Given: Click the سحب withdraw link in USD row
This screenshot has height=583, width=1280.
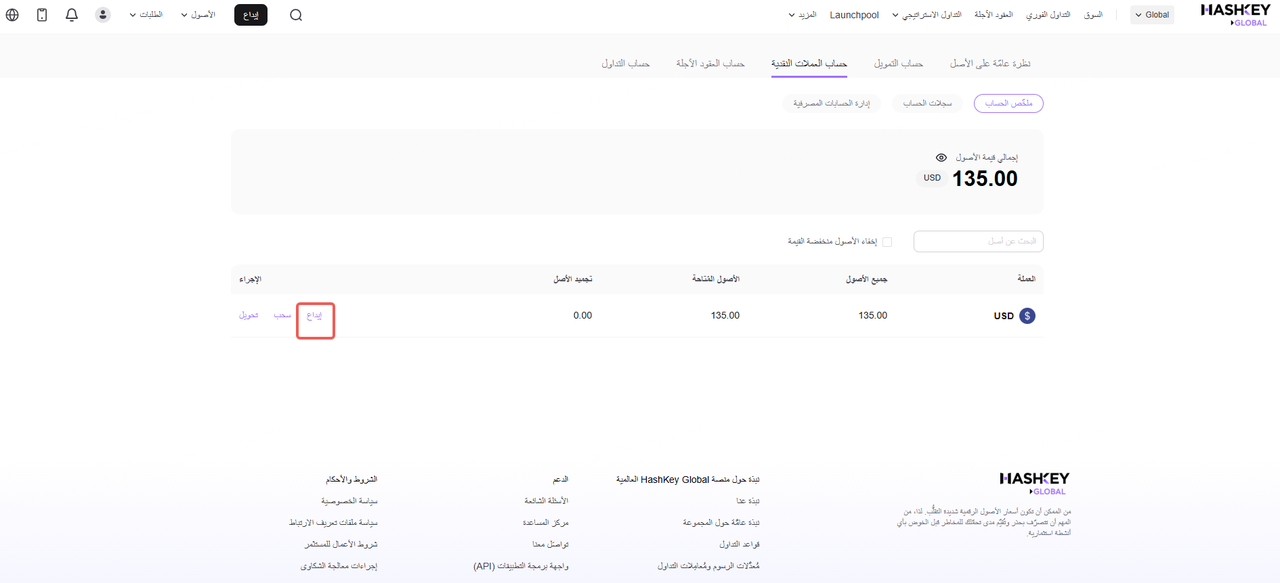Looking at the screenshot, I should (283, 315).
